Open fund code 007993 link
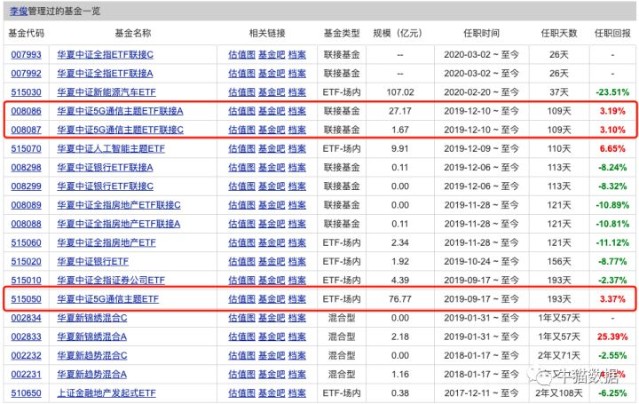The image size is (639, 404). pyautogui.click(x=26, y=55)
